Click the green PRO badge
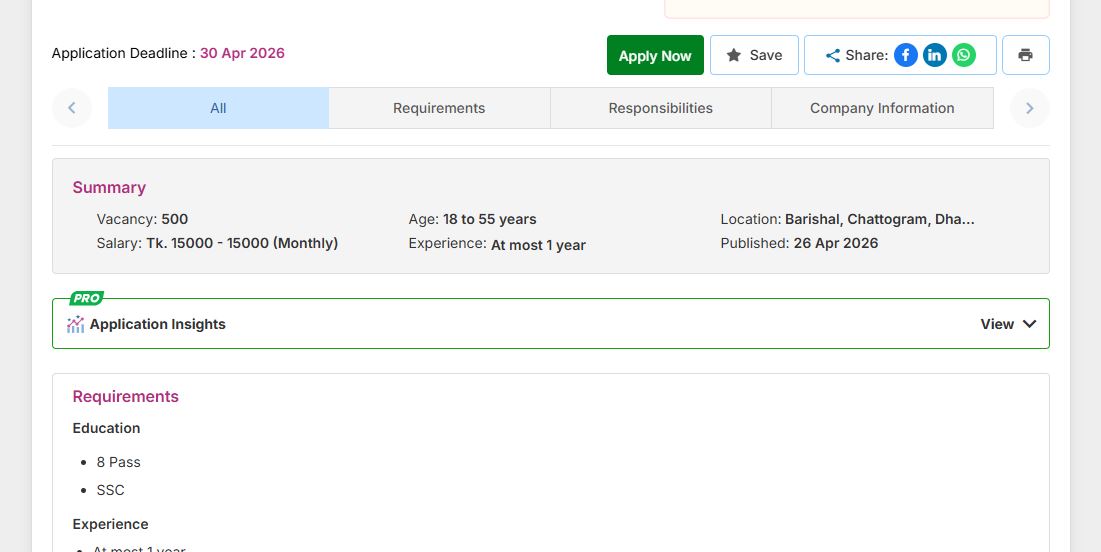Screen dimensions: 1101x552 (x=87, y=298)
